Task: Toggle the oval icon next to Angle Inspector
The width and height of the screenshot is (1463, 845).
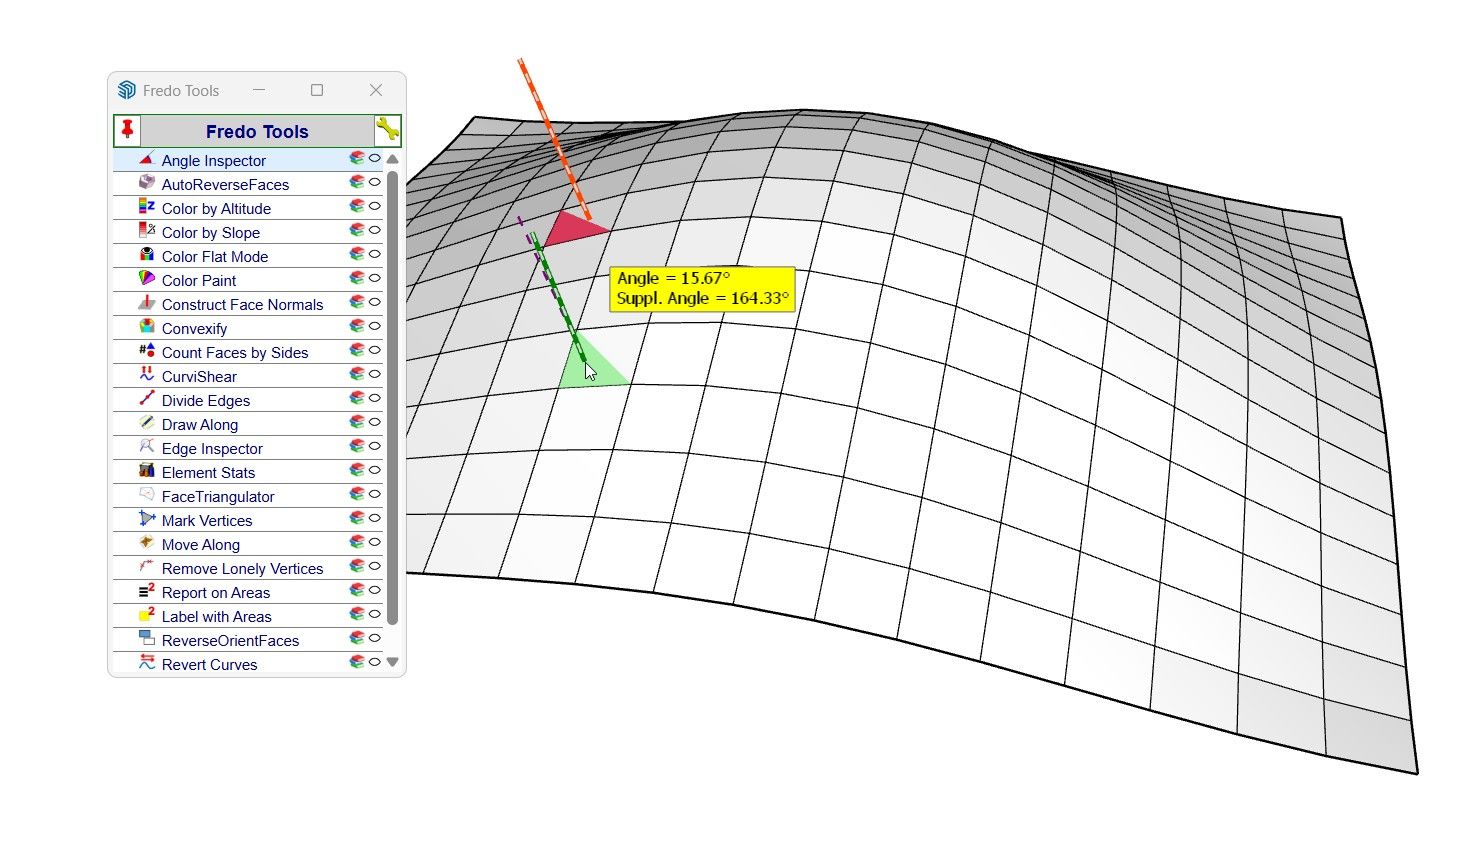Action: pyautogui.click(x=375, y=158)
